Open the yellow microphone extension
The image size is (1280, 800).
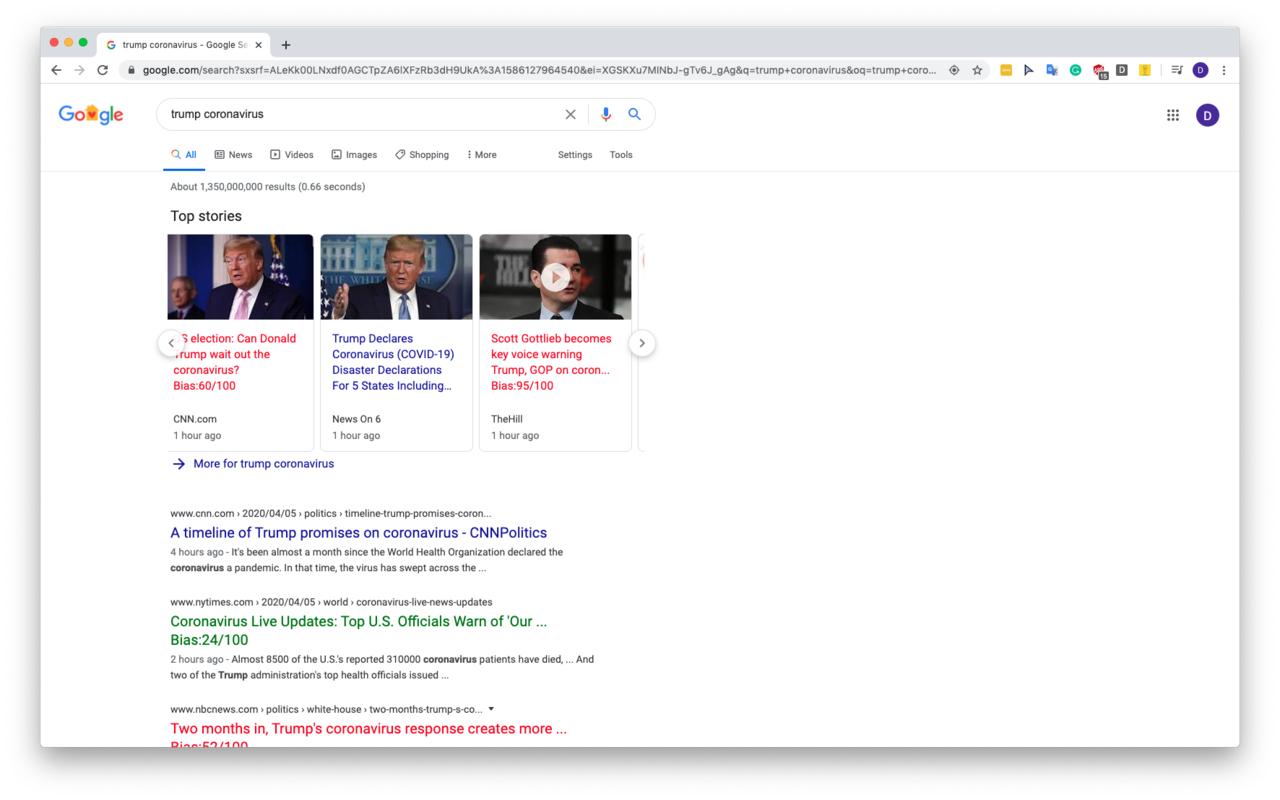pos(1145,70)
